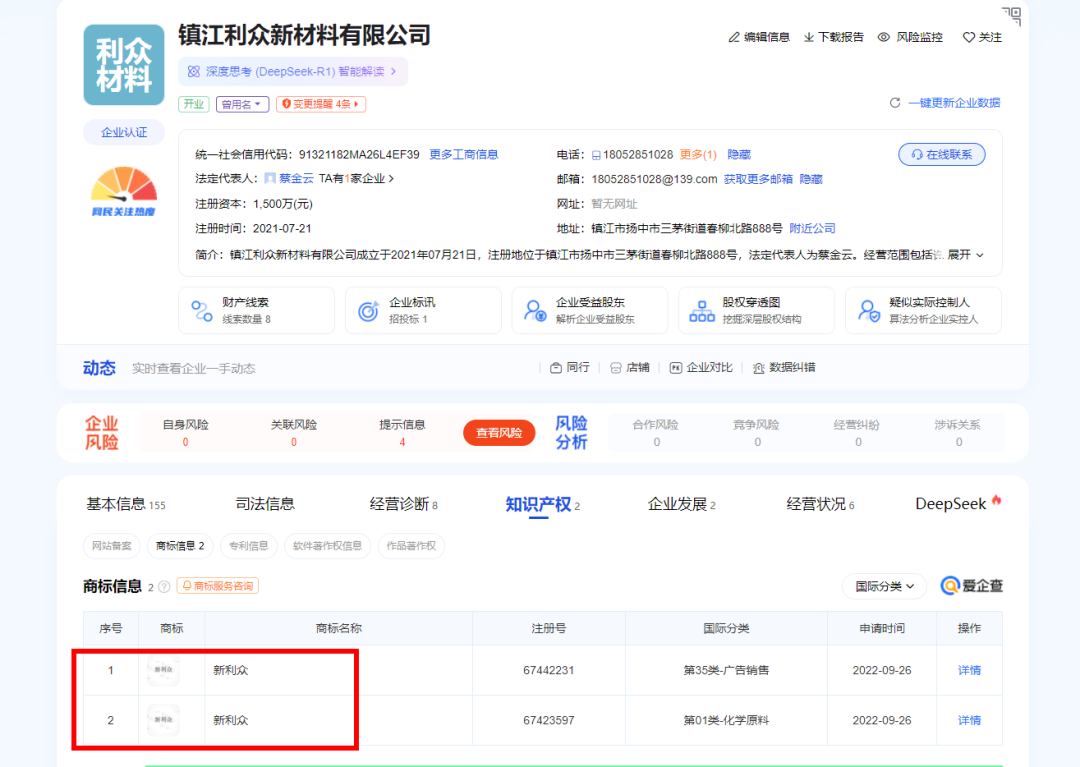This screenshot has width=1080, height=767.
Task: Click the heart icon to follow company
Action: pos(968,37)
